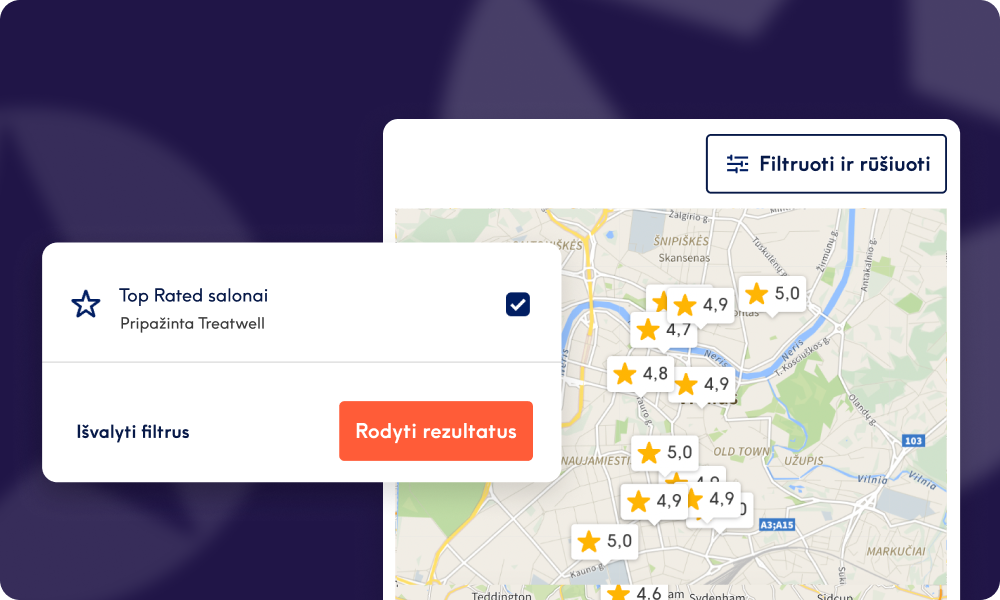Select the 4,8 rating map marker

tap(641, 374)
